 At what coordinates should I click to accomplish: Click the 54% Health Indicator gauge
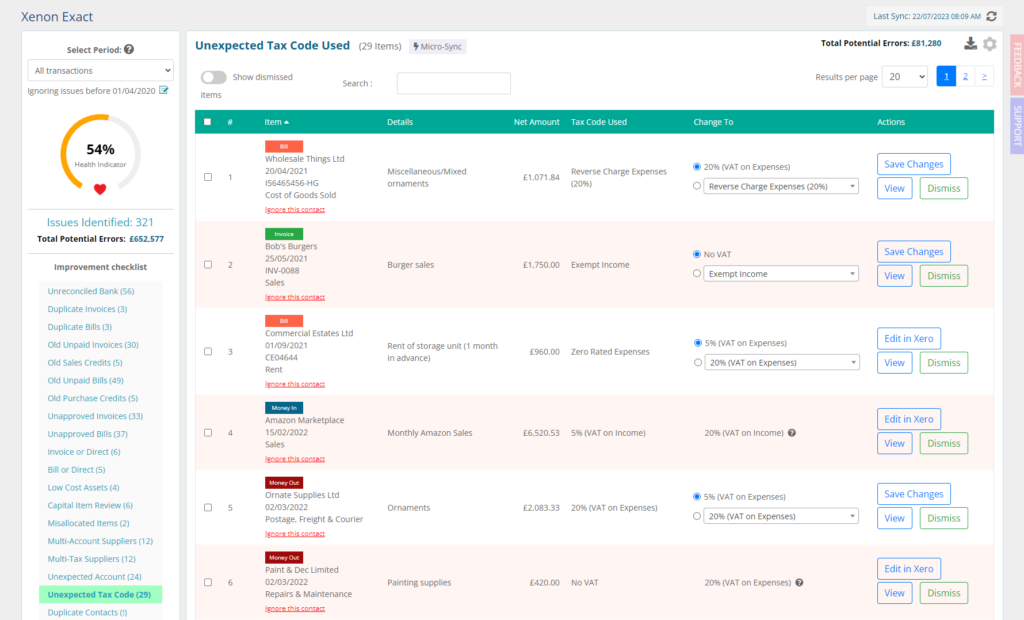[100, 155]
